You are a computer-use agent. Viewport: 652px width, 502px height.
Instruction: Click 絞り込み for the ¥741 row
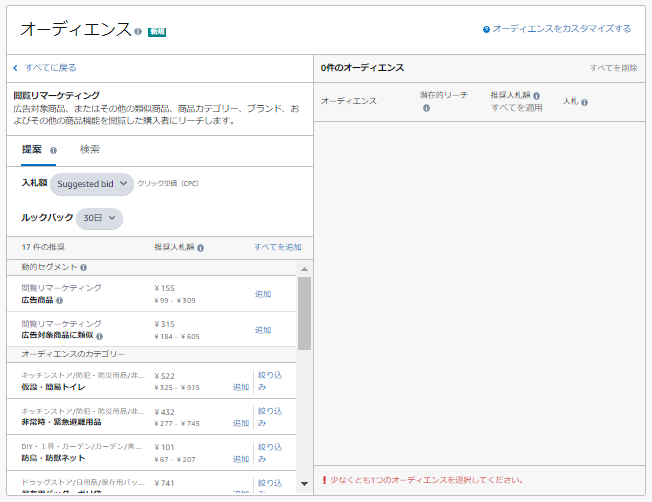pos(270,486)
